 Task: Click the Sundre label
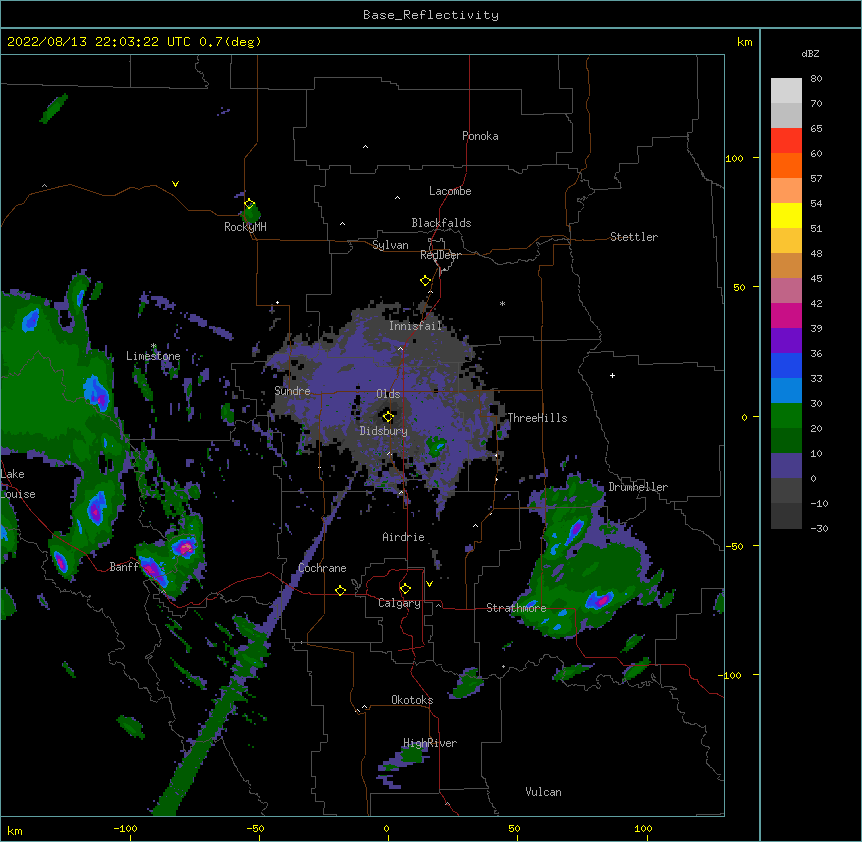[x=292, y=391]
